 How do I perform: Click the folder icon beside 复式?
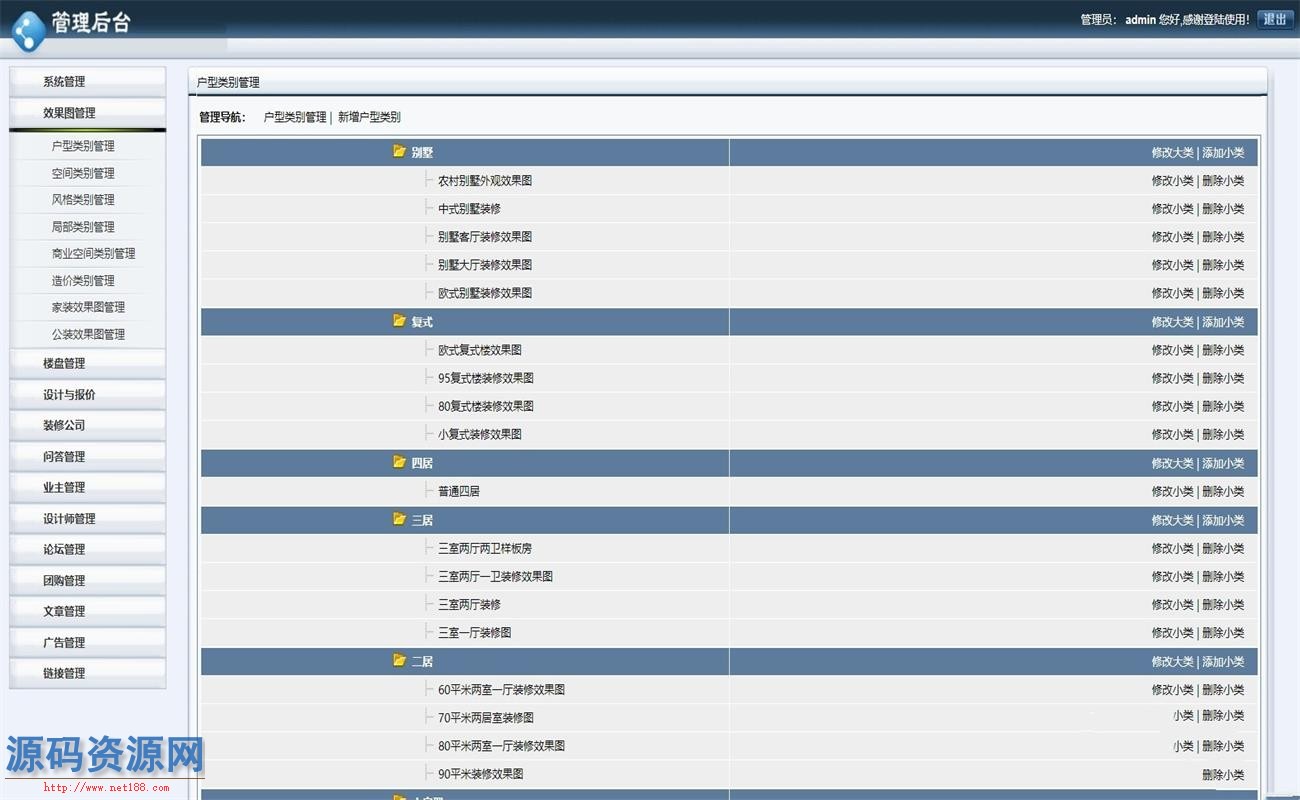[x=399, y=321]
